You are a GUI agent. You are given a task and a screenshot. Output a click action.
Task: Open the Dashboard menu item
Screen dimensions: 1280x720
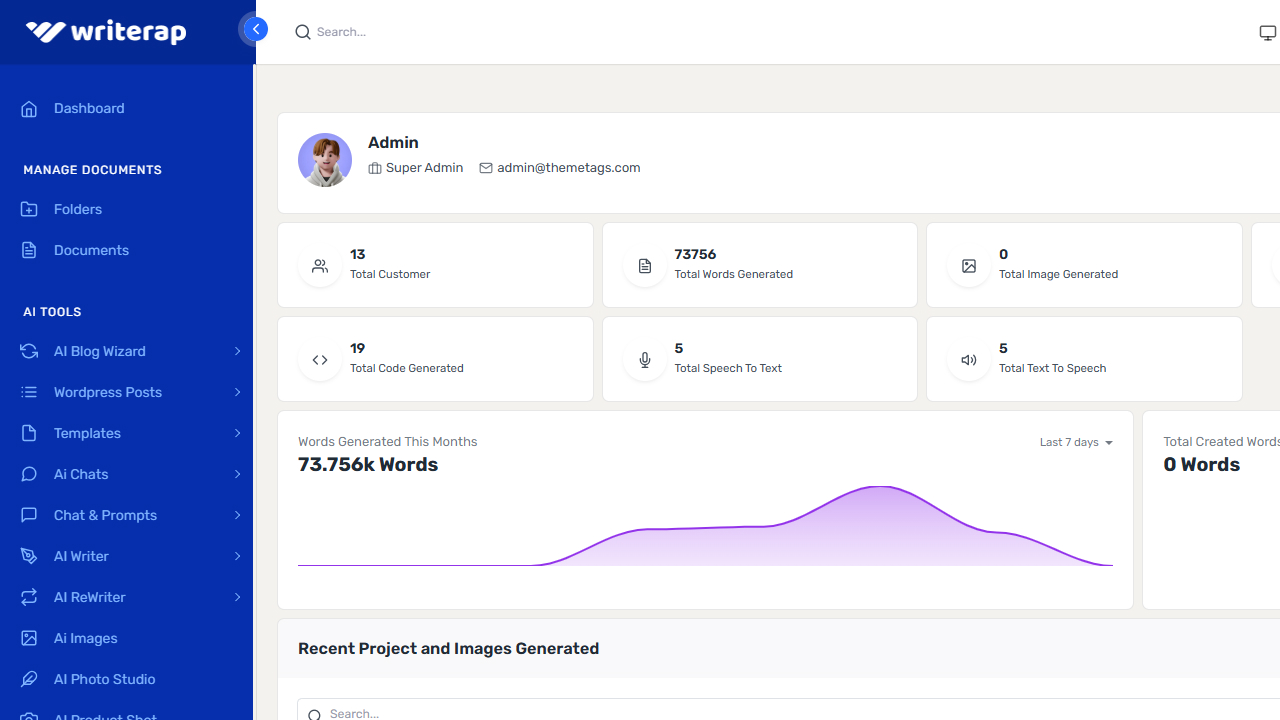click(x=89, y=108)
